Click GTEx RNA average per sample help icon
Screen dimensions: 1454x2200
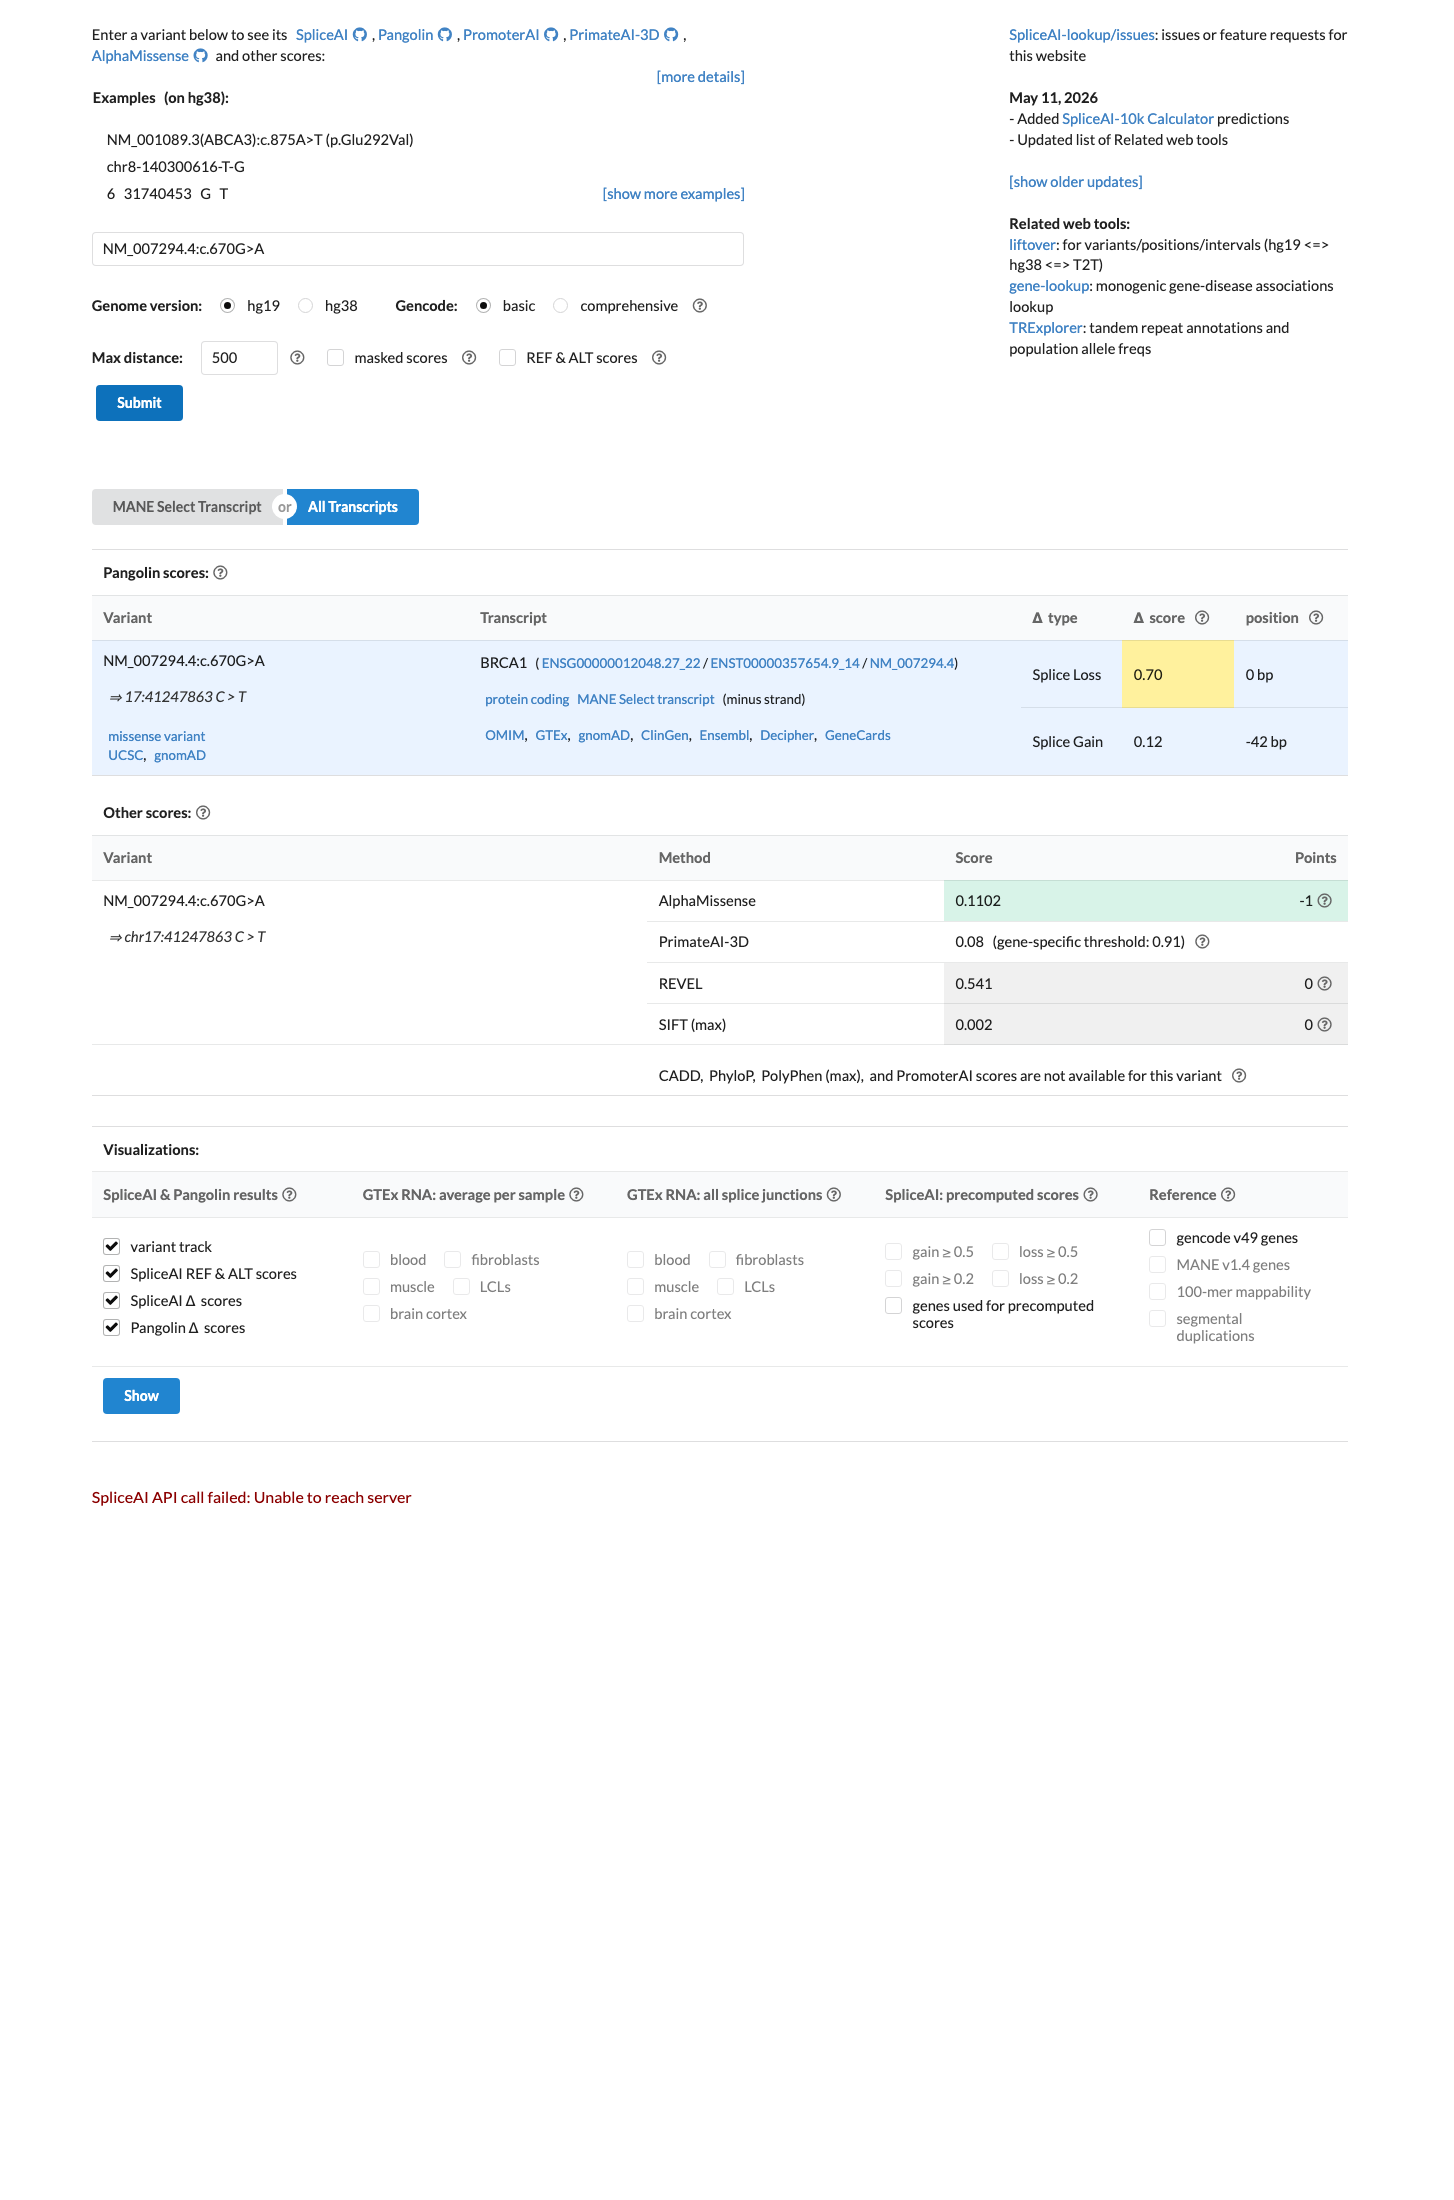(576, 1195)
